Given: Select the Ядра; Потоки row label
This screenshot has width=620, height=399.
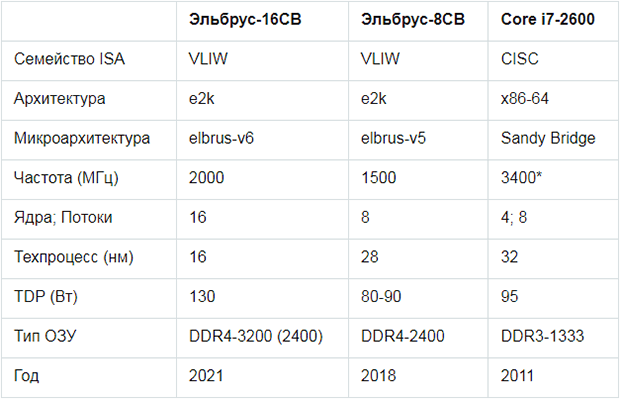Looking at the screenshot, I should pos(63,217).
